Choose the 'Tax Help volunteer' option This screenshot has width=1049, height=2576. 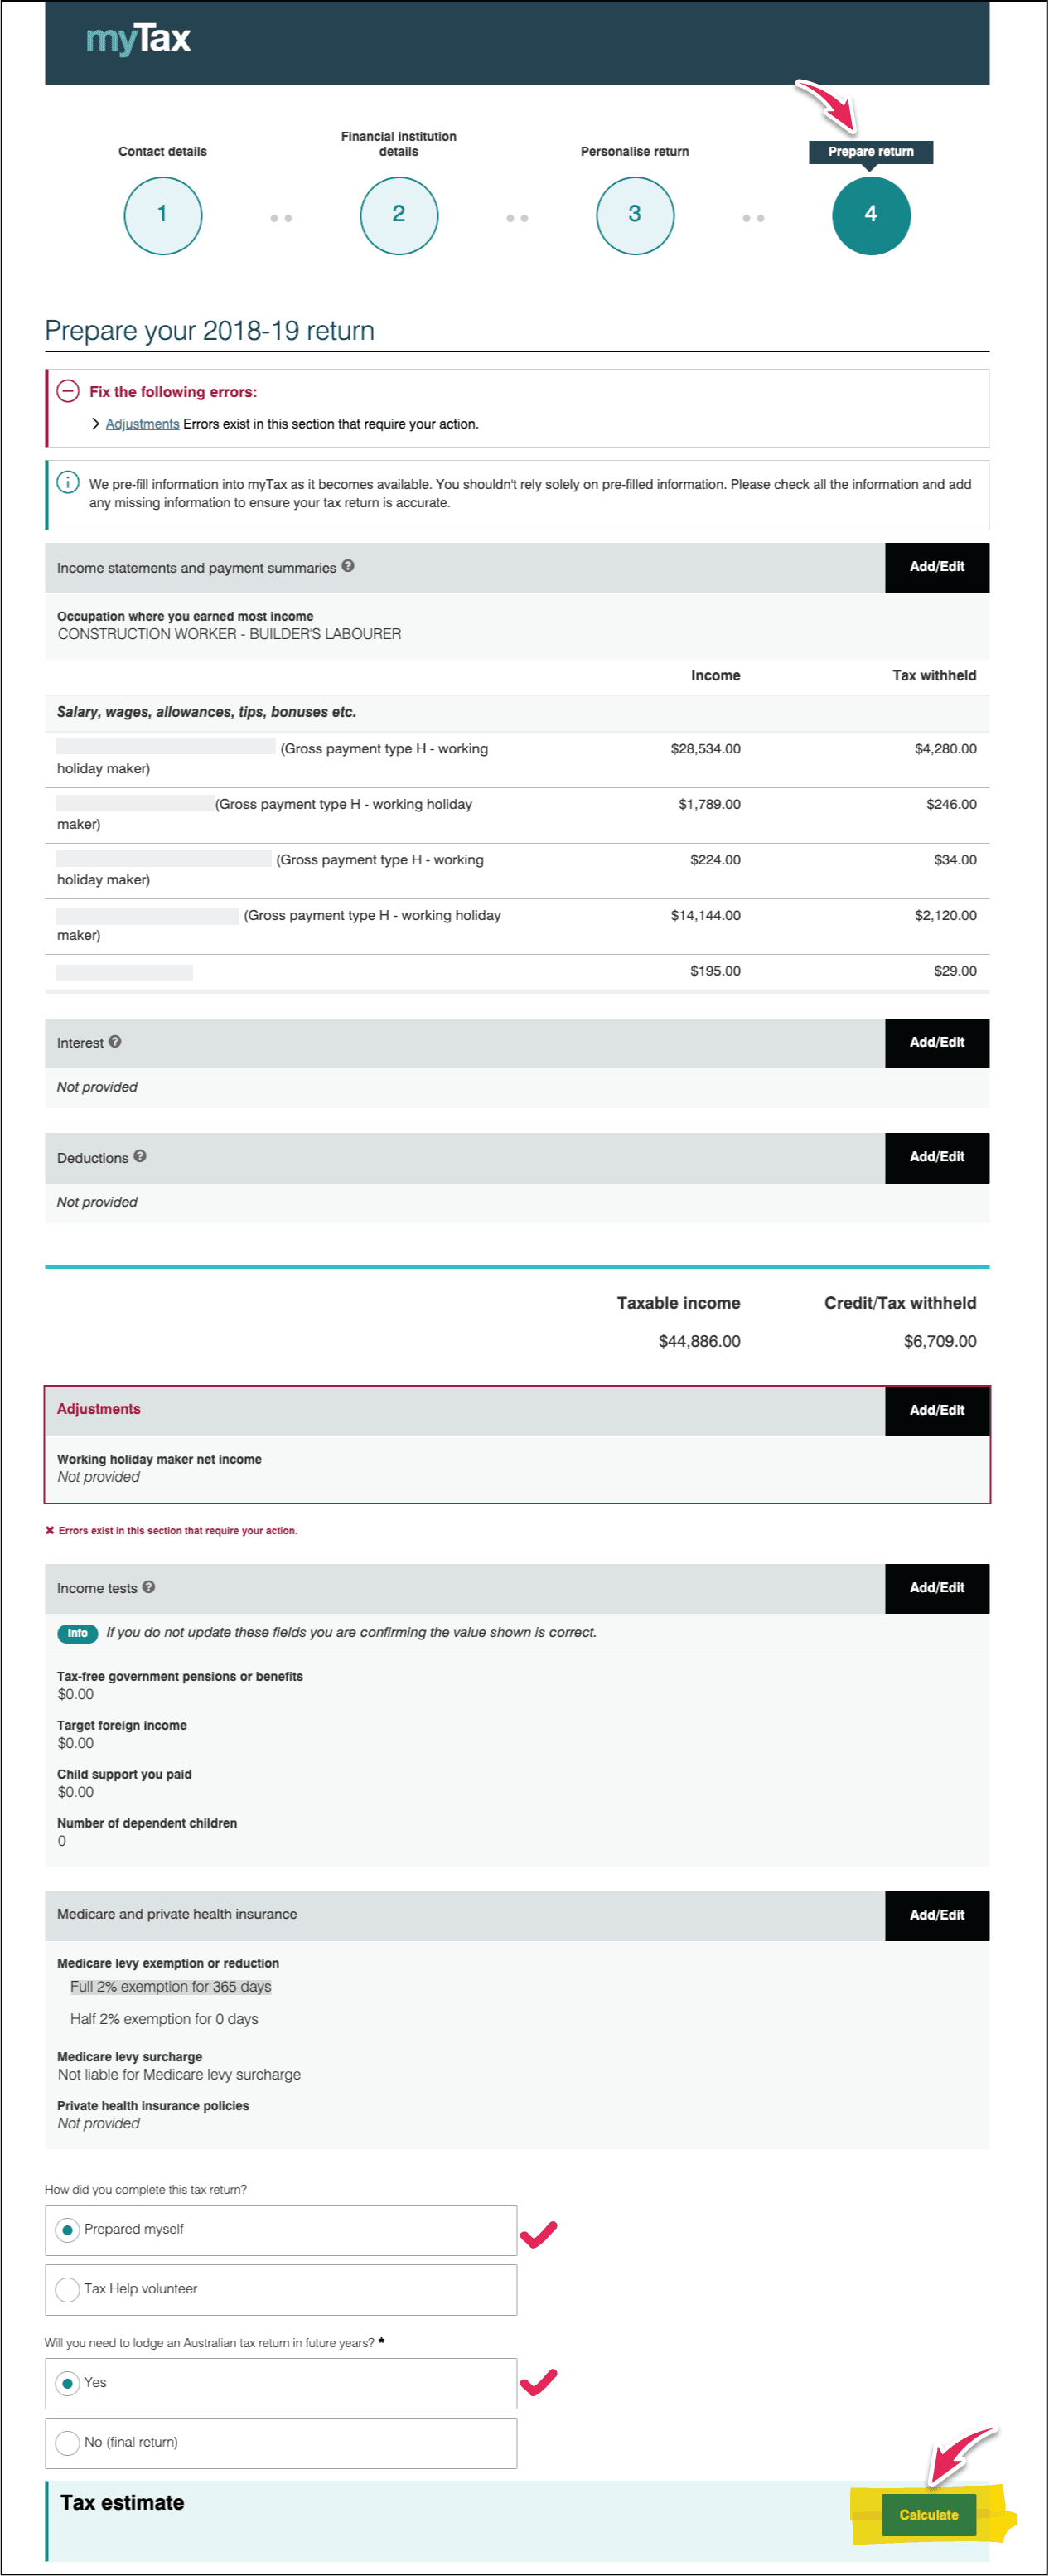pos(68,2289)
